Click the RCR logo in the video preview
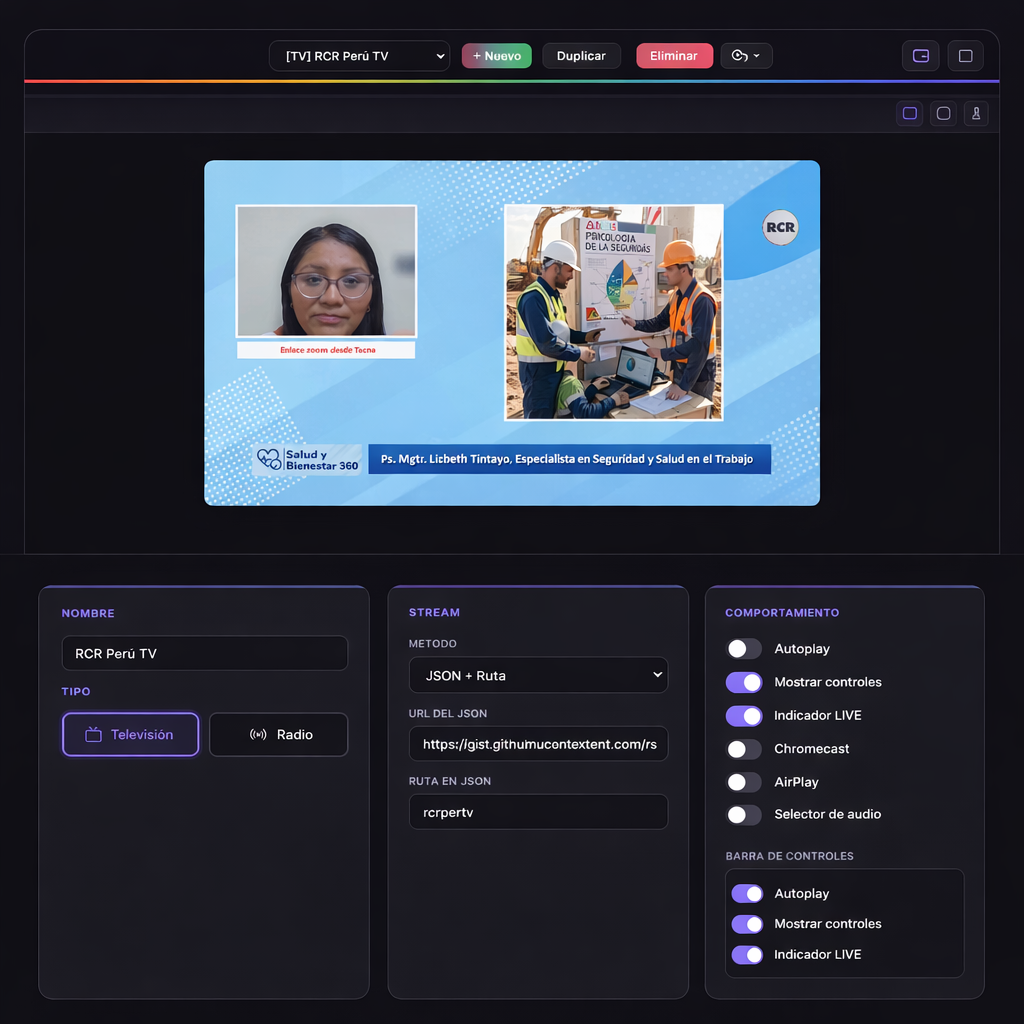This screenshot has height=1024, width=1024. pyautogui.click(x=780, y=227)
